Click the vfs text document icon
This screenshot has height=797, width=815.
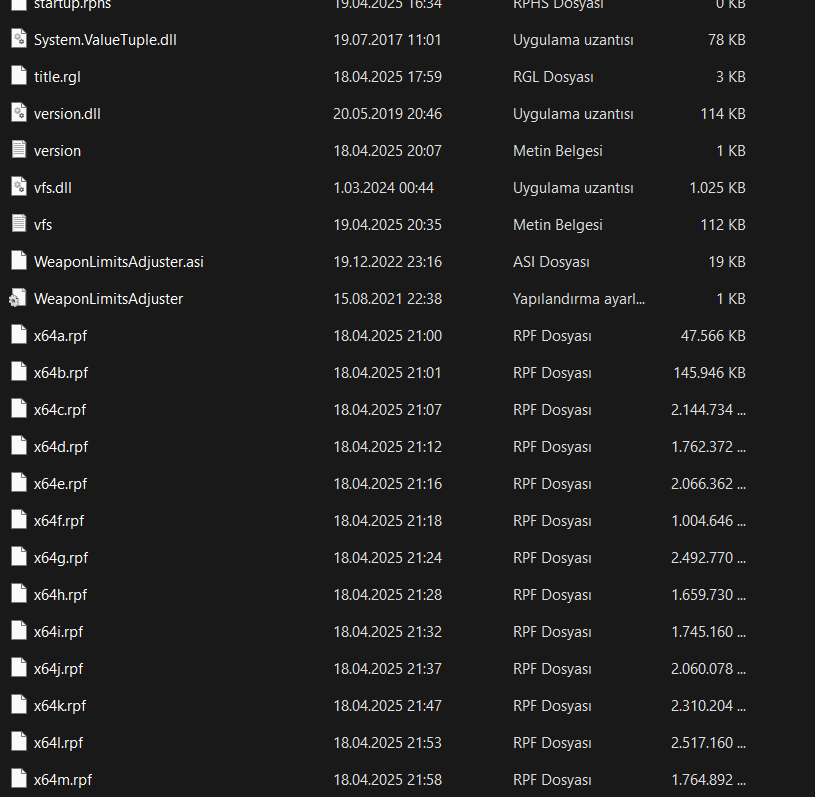coord(18,225)
